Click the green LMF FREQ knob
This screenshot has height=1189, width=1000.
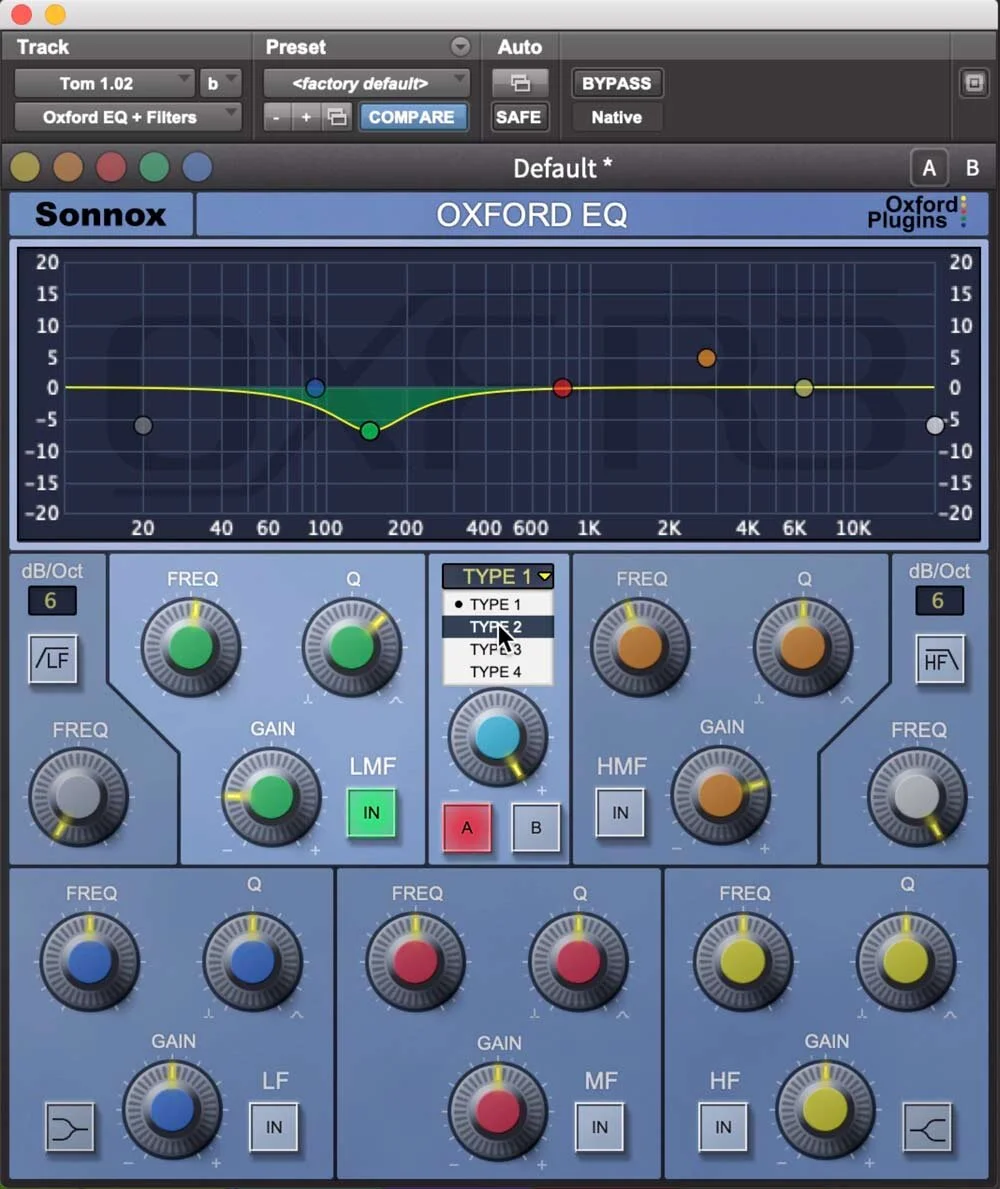190,647
